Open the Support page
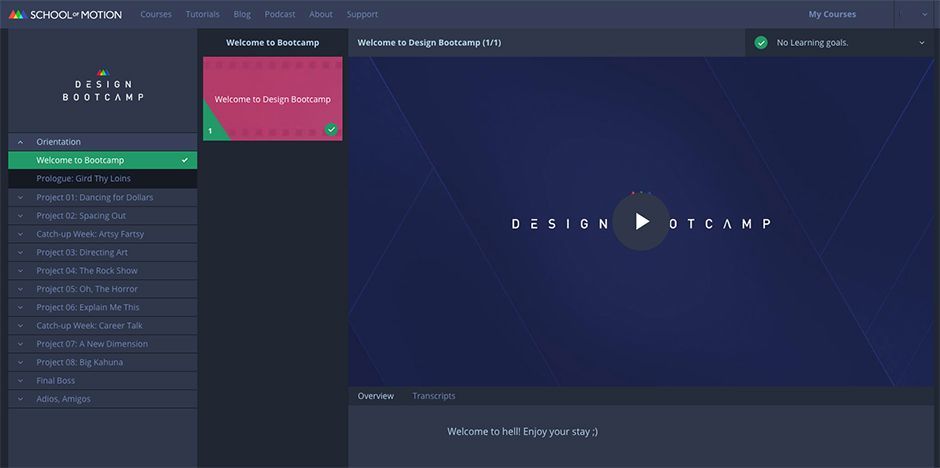 click(x=362, y=14)
